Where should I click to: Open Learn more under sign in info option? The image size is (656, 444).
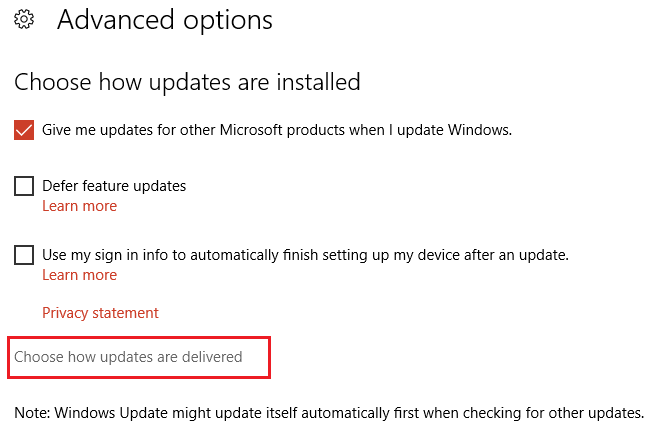[x=79, y=275]
